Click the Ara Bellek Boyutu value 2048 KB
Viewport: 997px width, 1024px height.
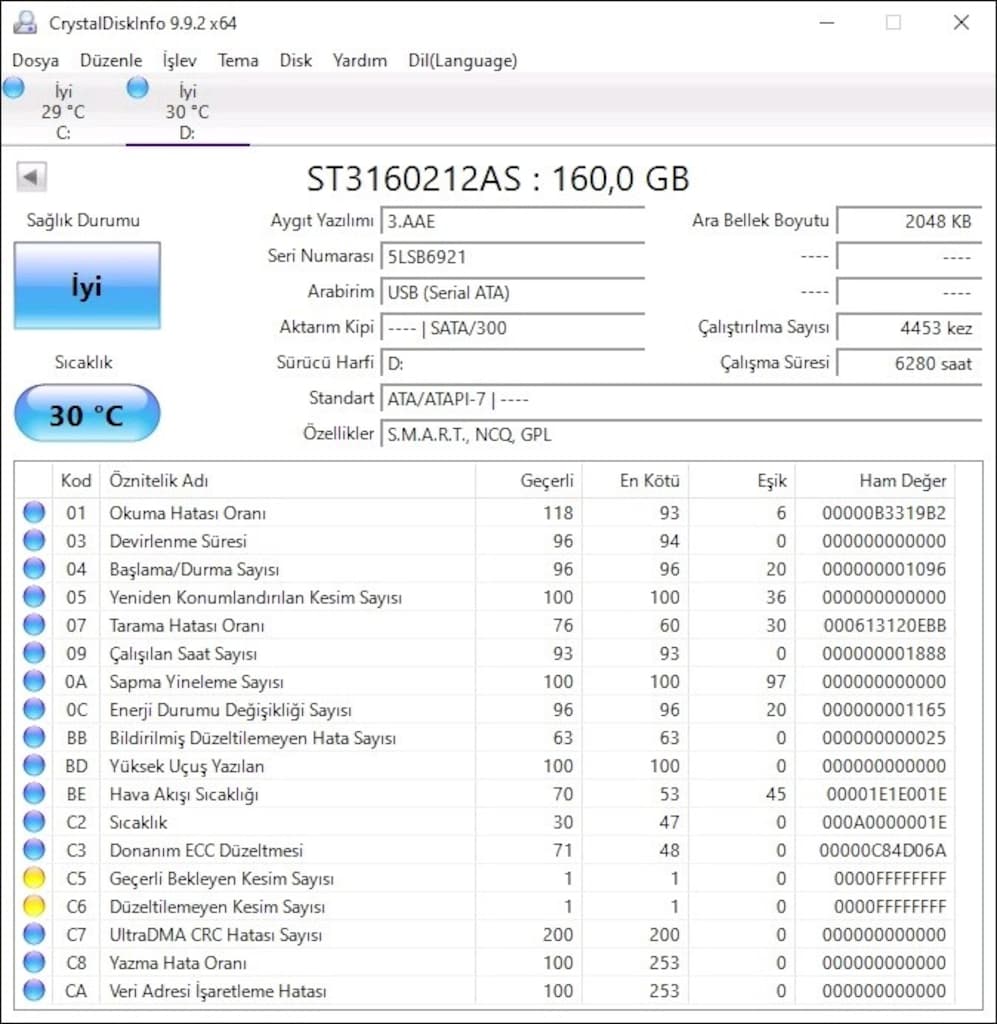(909, 221)
